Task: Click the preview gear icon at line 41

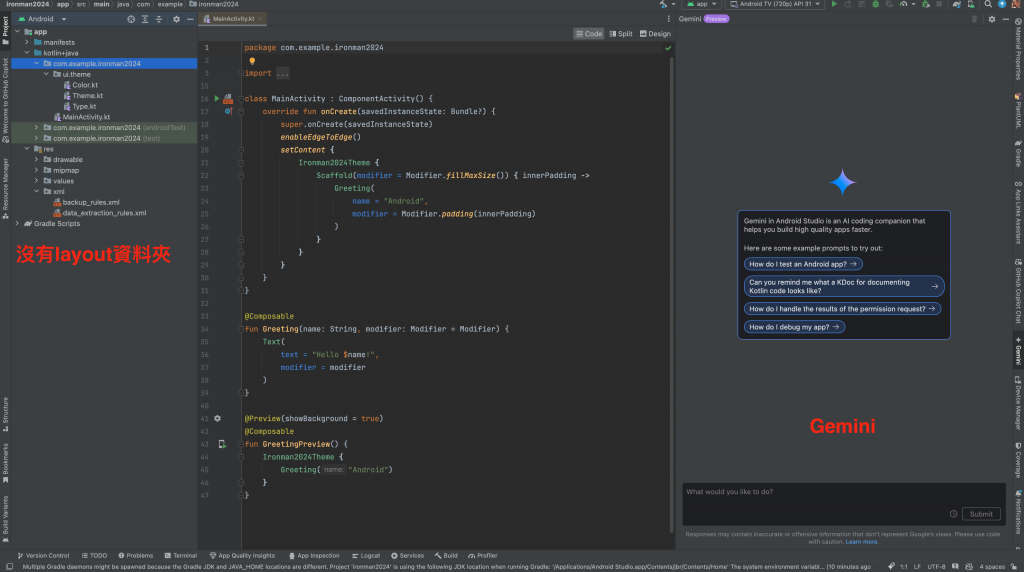Action: click(x=217, y=418)
